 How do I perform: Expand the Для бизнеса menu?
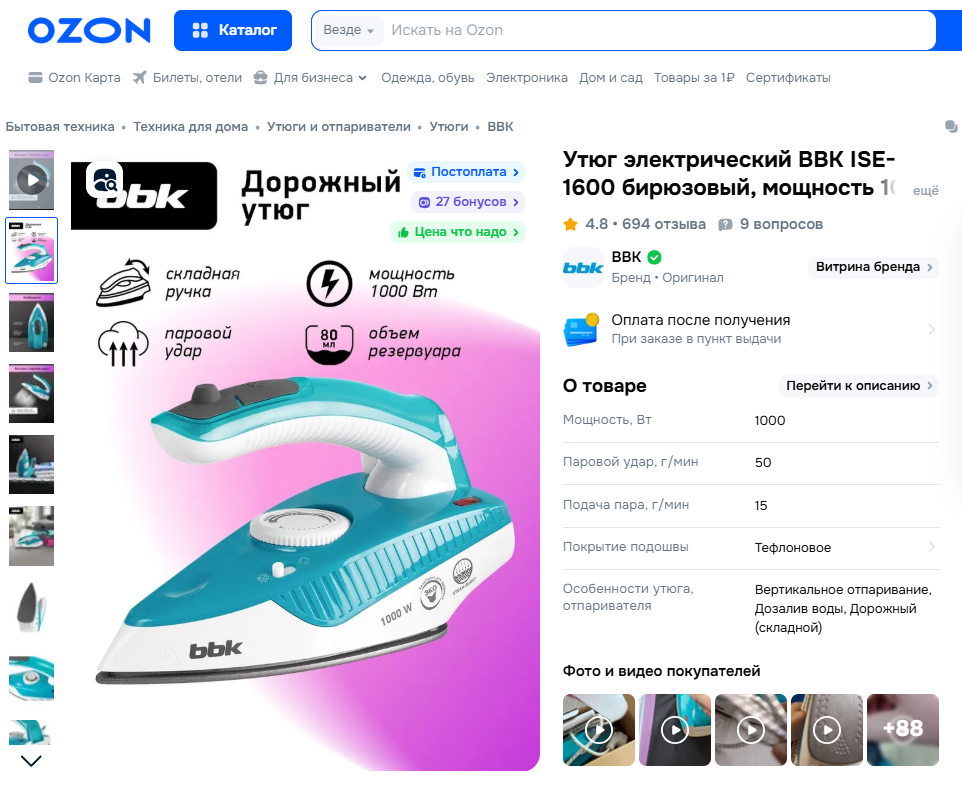coord(310,78)
